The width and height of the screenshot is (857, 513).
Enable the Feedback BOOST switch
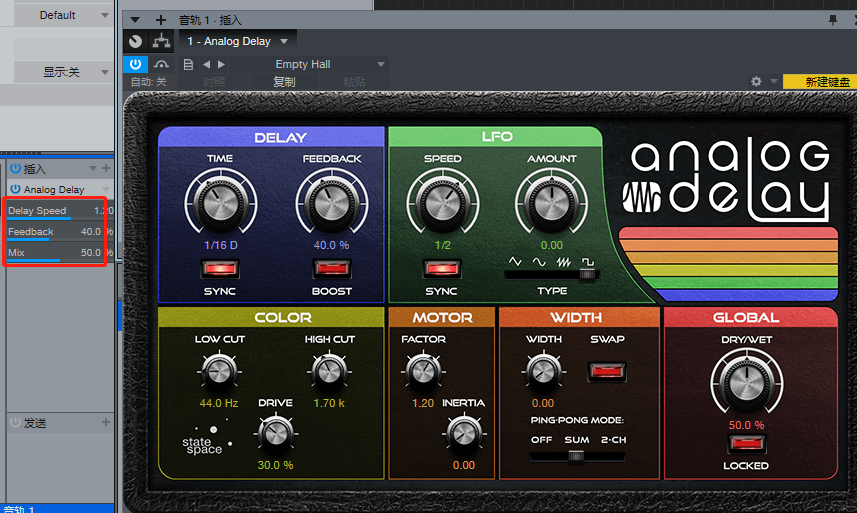click(331, 268)
